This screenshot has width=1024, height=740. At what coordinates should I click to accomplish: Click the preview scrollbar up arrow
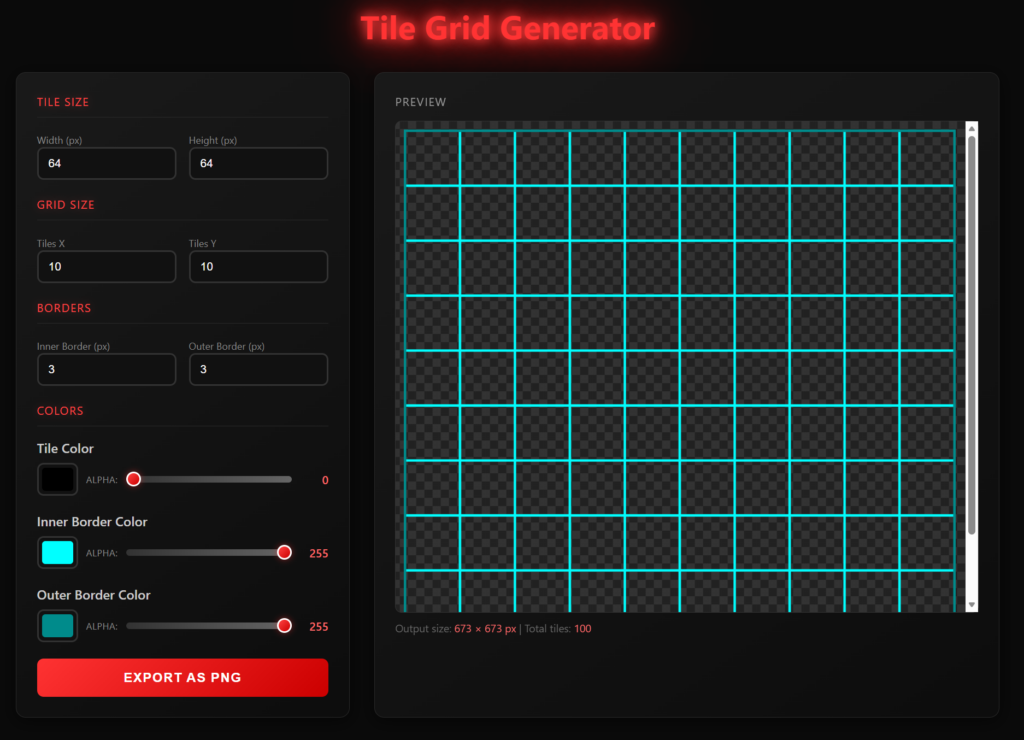coord(971,128)
